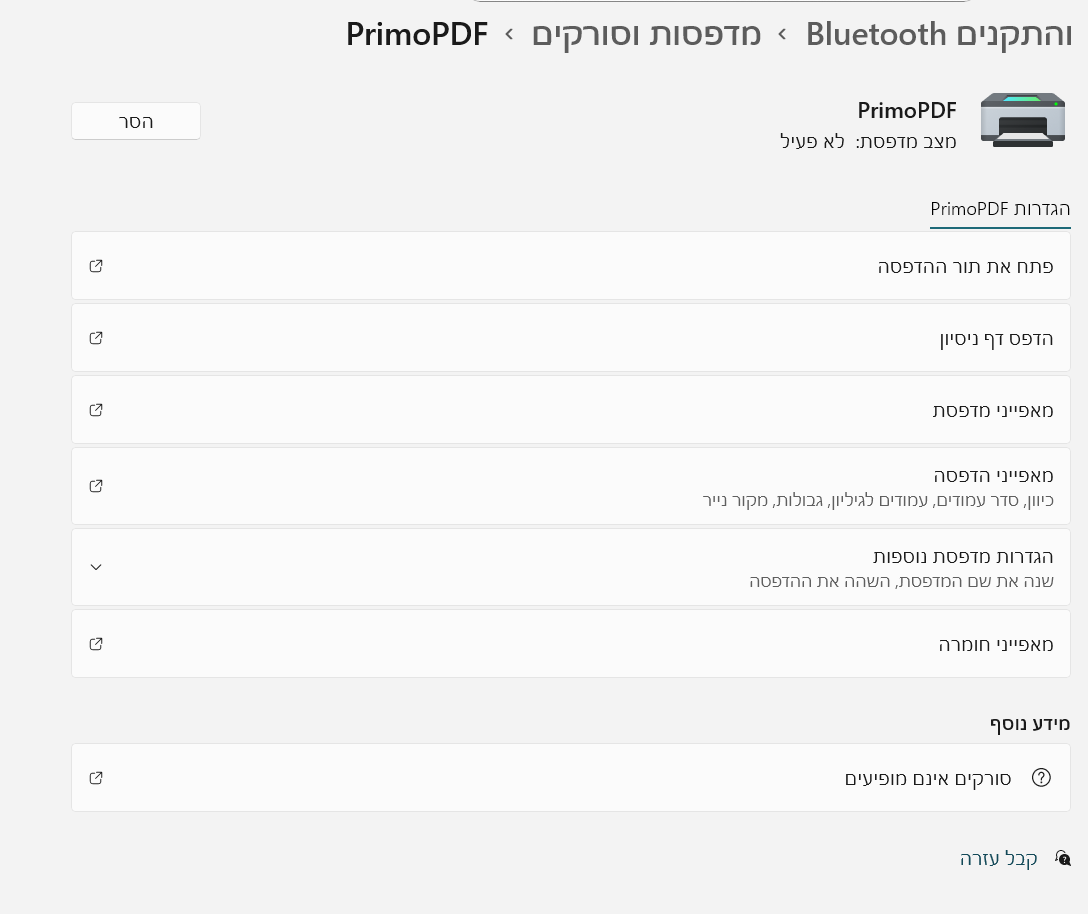This screenshot has width=1088, height=914.
Task: Open פתח את תור ההדפסה
Action: click(965, 266)
